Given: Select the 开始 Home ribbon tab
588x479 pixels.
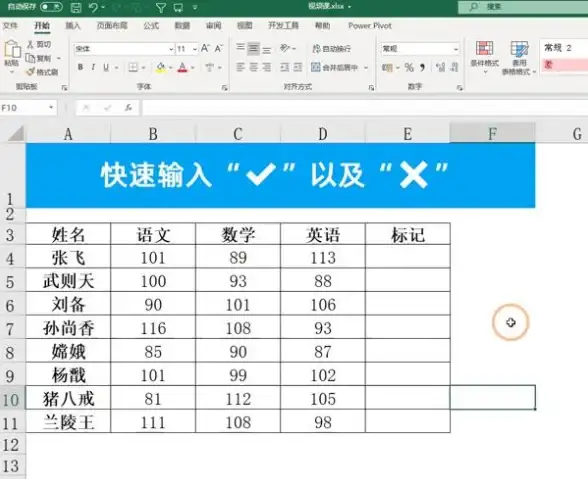Looking at the screenshot, I should coord(42,26).
